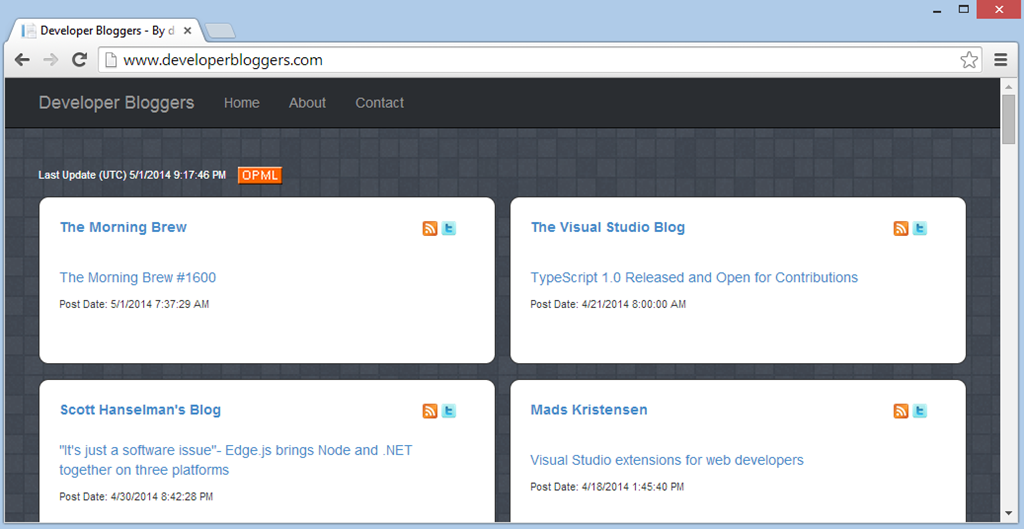Open the Mads Kristensen title link
This screenshot has width=1024, height=529.
pyautogui.click(x=589, y=410)
